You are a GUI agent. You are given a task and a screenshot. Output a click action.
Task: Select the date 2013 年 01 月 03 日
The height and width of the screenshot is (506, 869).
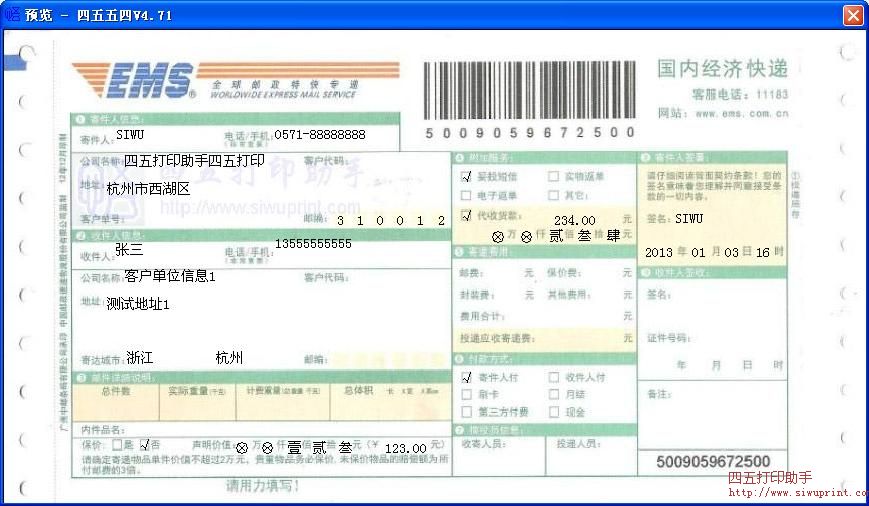[x=698, y=252]
